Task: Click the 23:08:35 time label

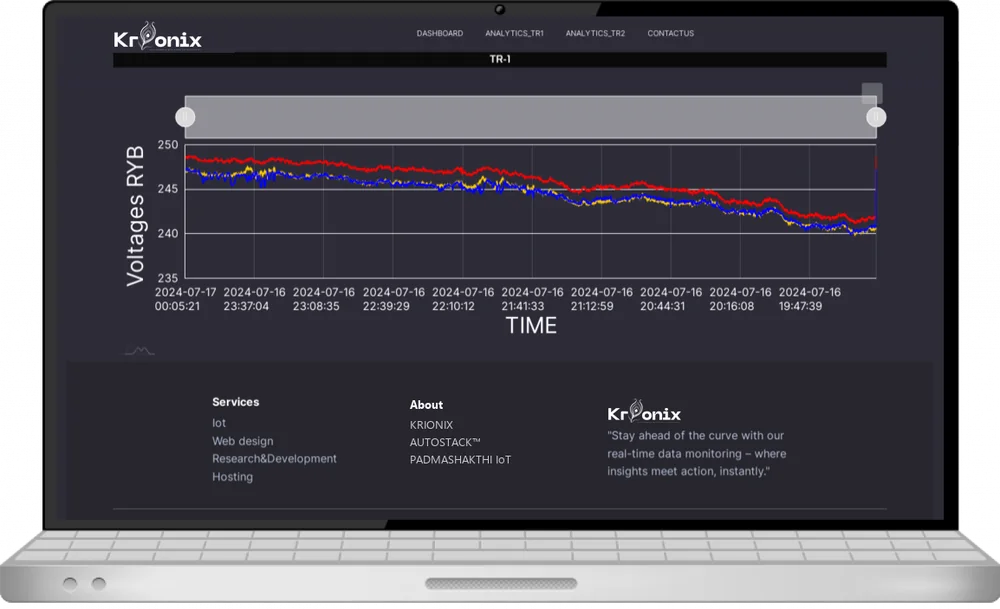Action: click(316, 306)
